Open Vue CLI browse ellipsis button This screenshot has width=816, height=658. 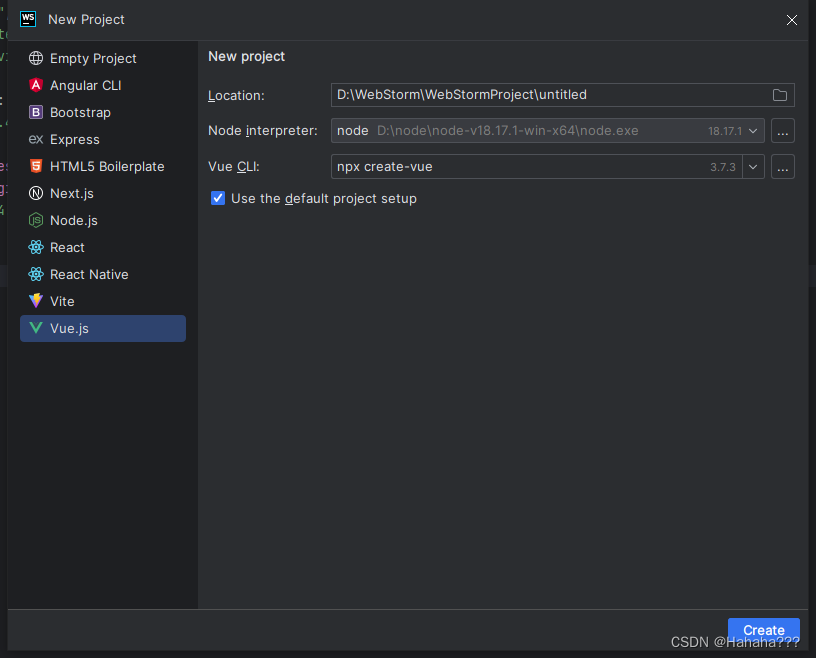click(x=783, y=167)
